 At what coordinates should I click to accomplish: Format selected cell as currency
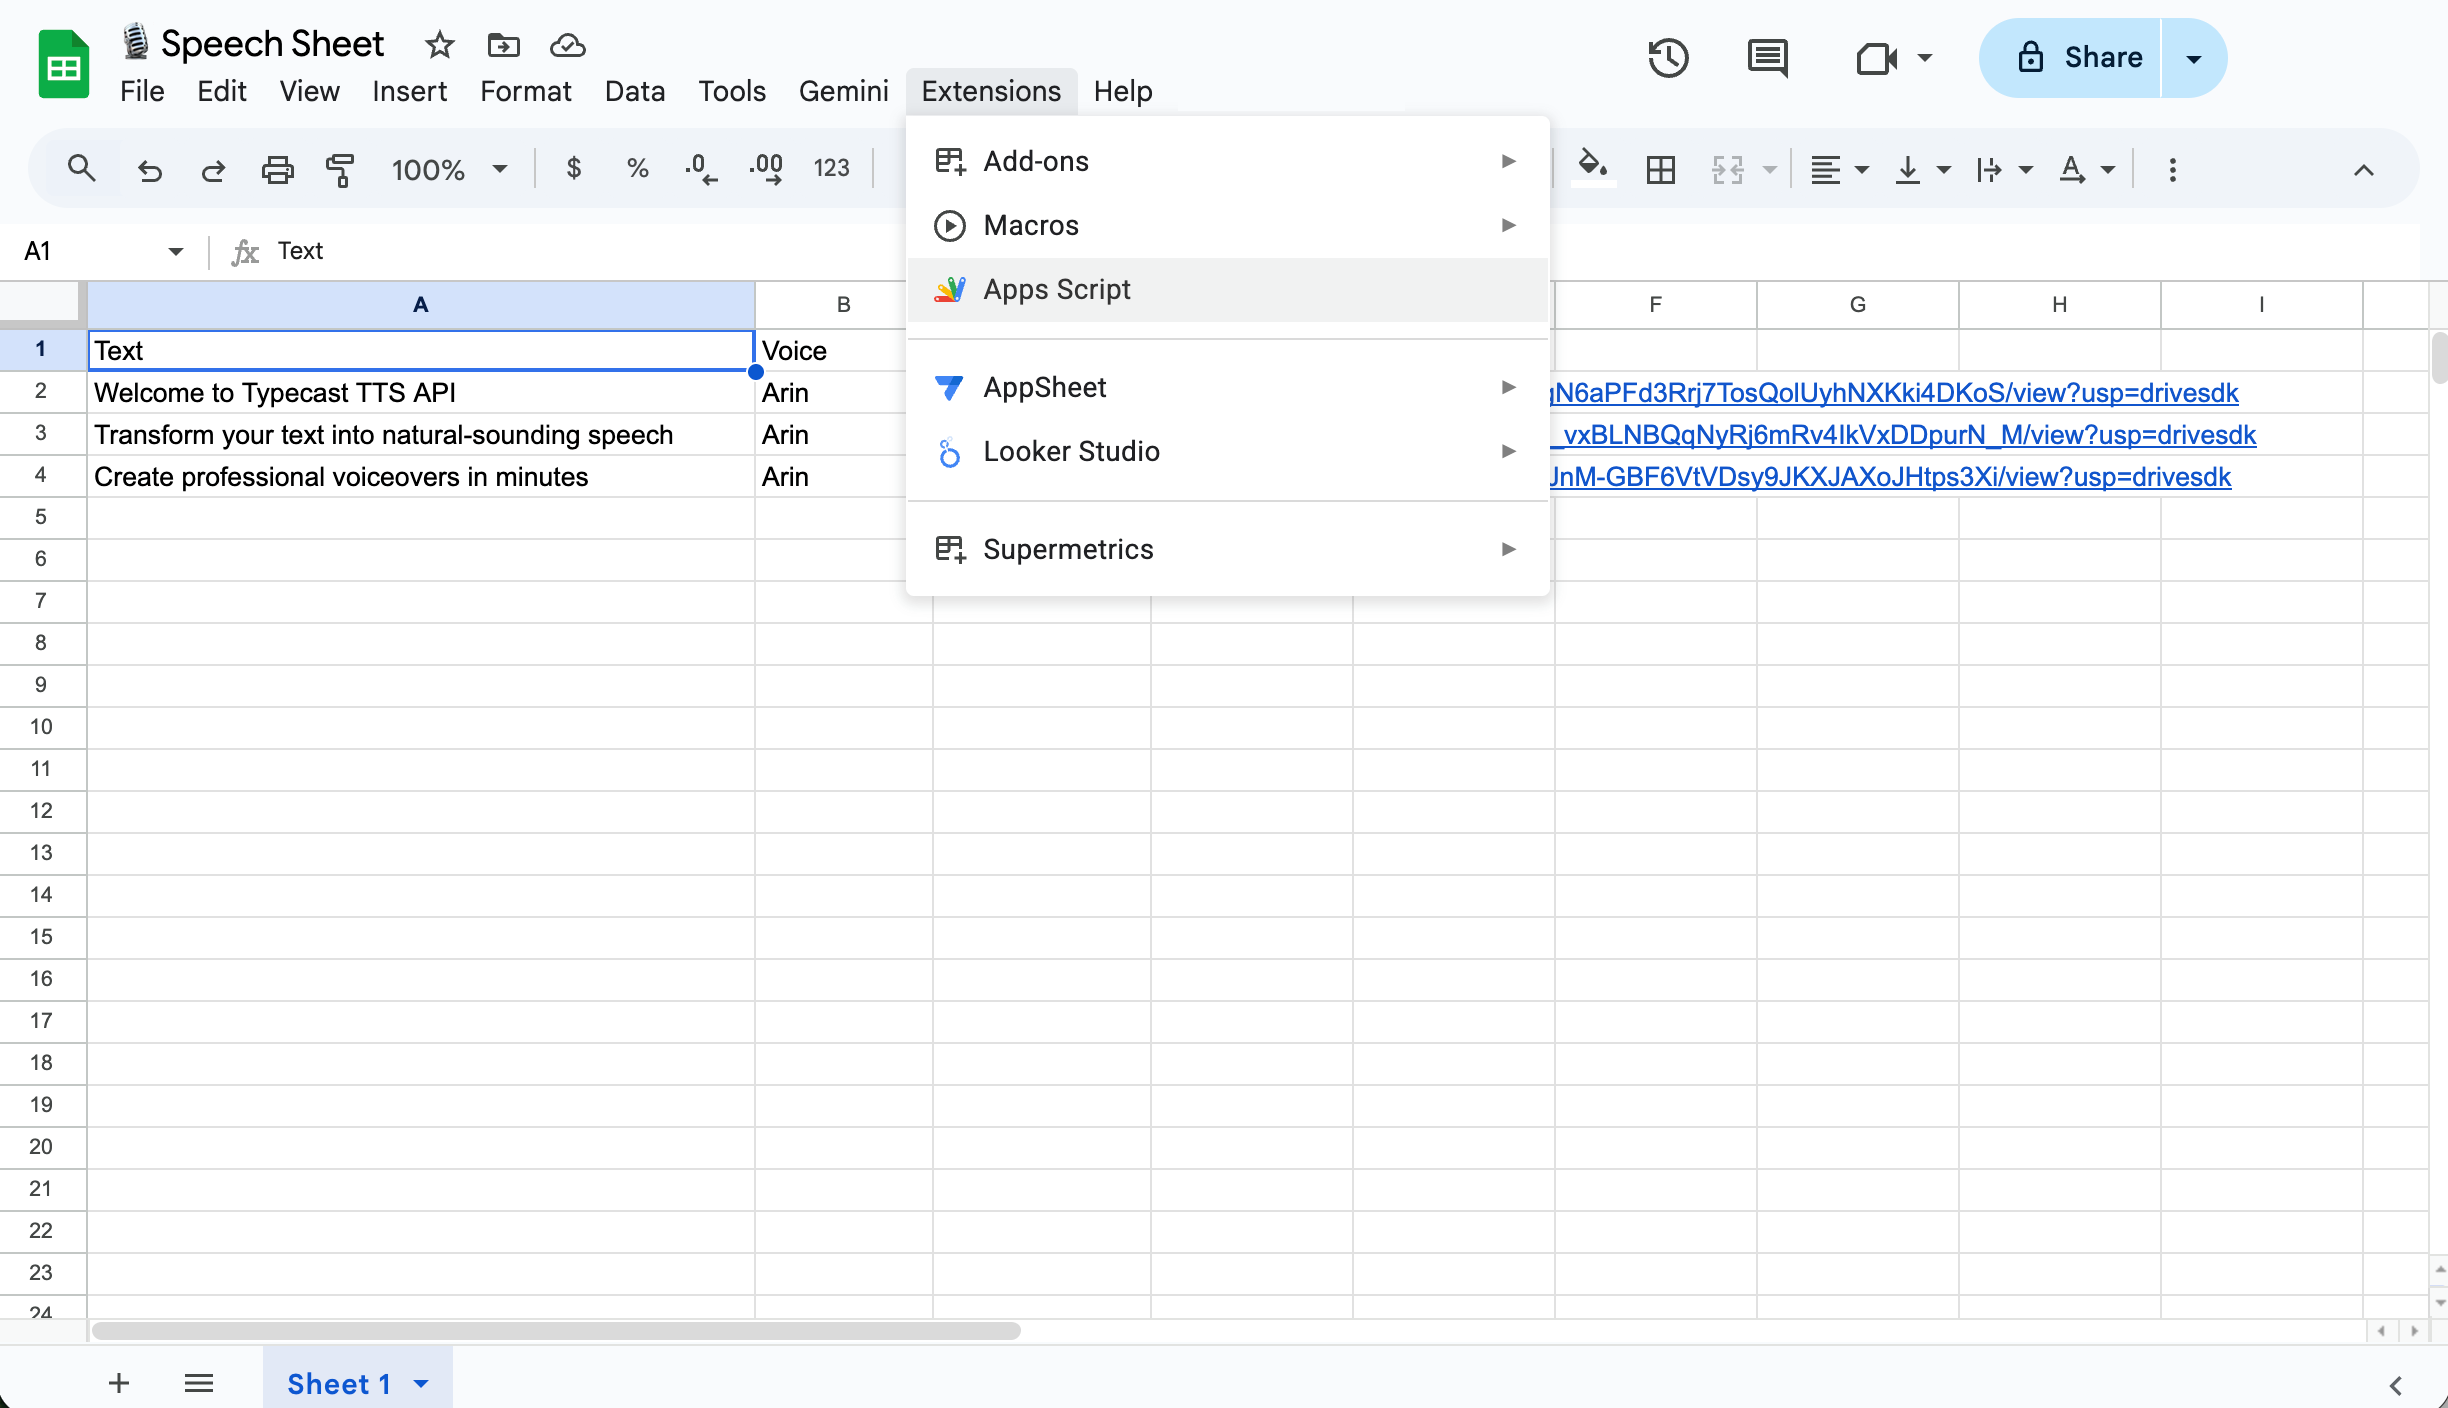(573, 169)
